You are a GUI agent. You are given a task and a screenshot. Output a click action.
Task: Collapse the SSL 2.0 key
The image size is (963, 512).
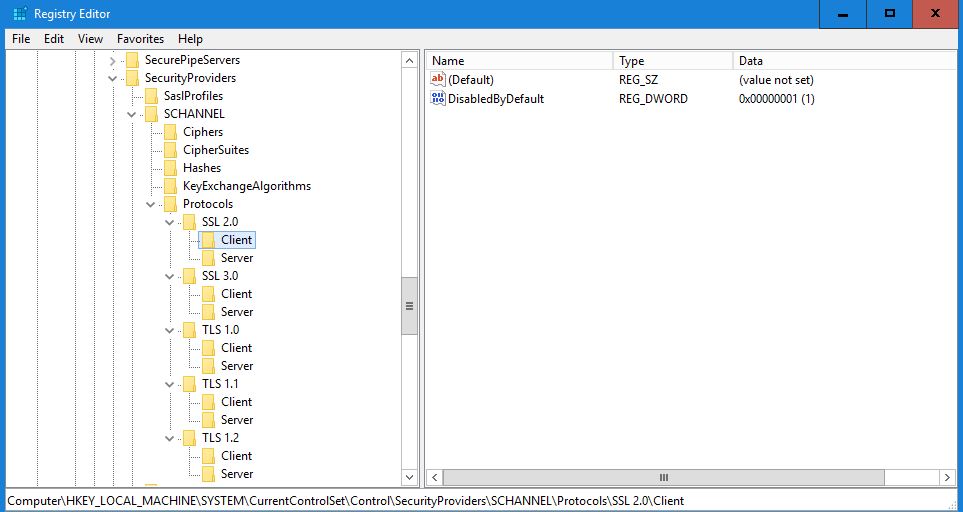(170, 222)
